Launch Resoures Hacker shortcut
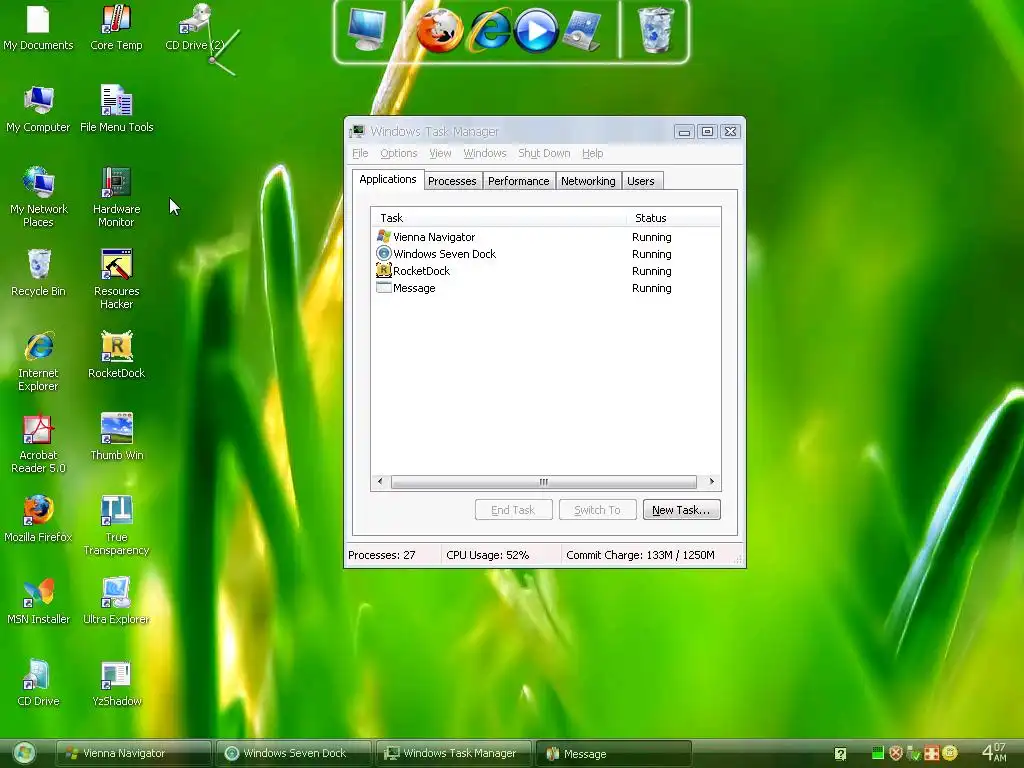Screen dimensions: 1024x768 116,280
